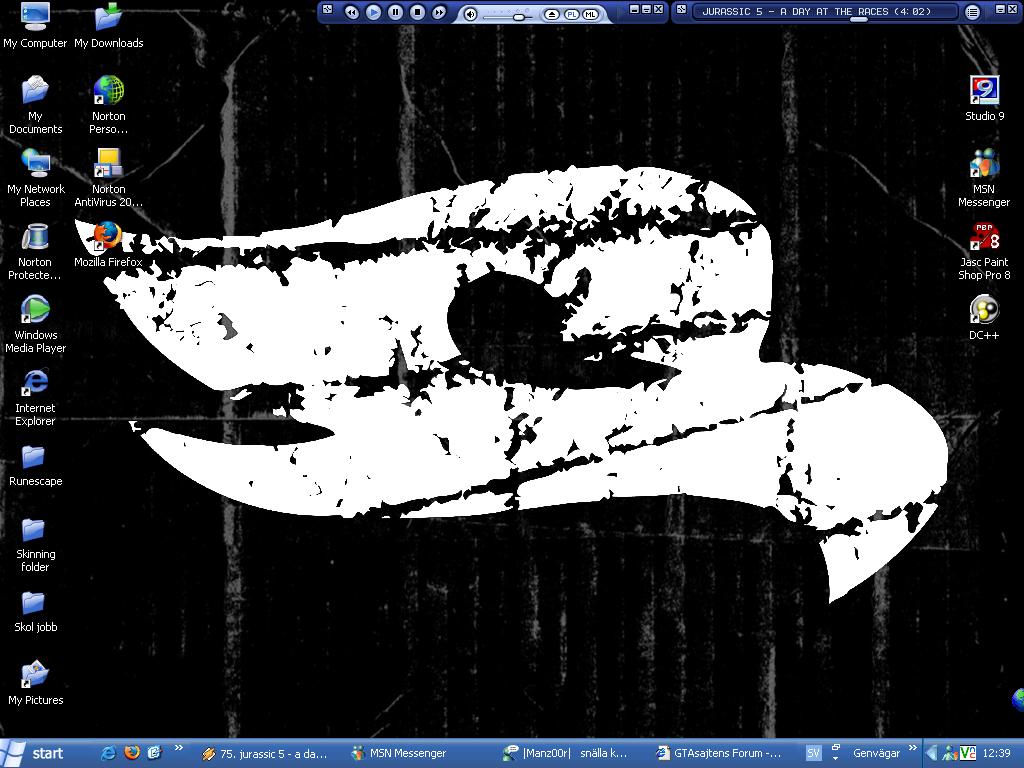Click the eject/open file button in the player
The height and width of the screenshot is (768, 1024).
tap(552, 14)
